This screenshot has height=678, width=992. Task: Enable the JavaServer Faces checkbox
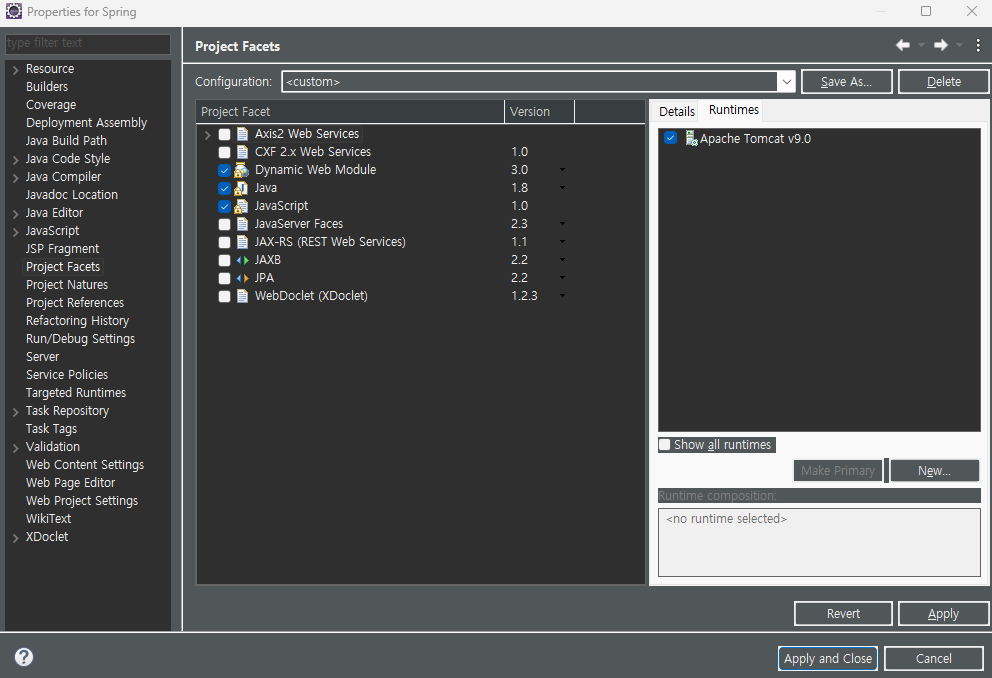225,225
